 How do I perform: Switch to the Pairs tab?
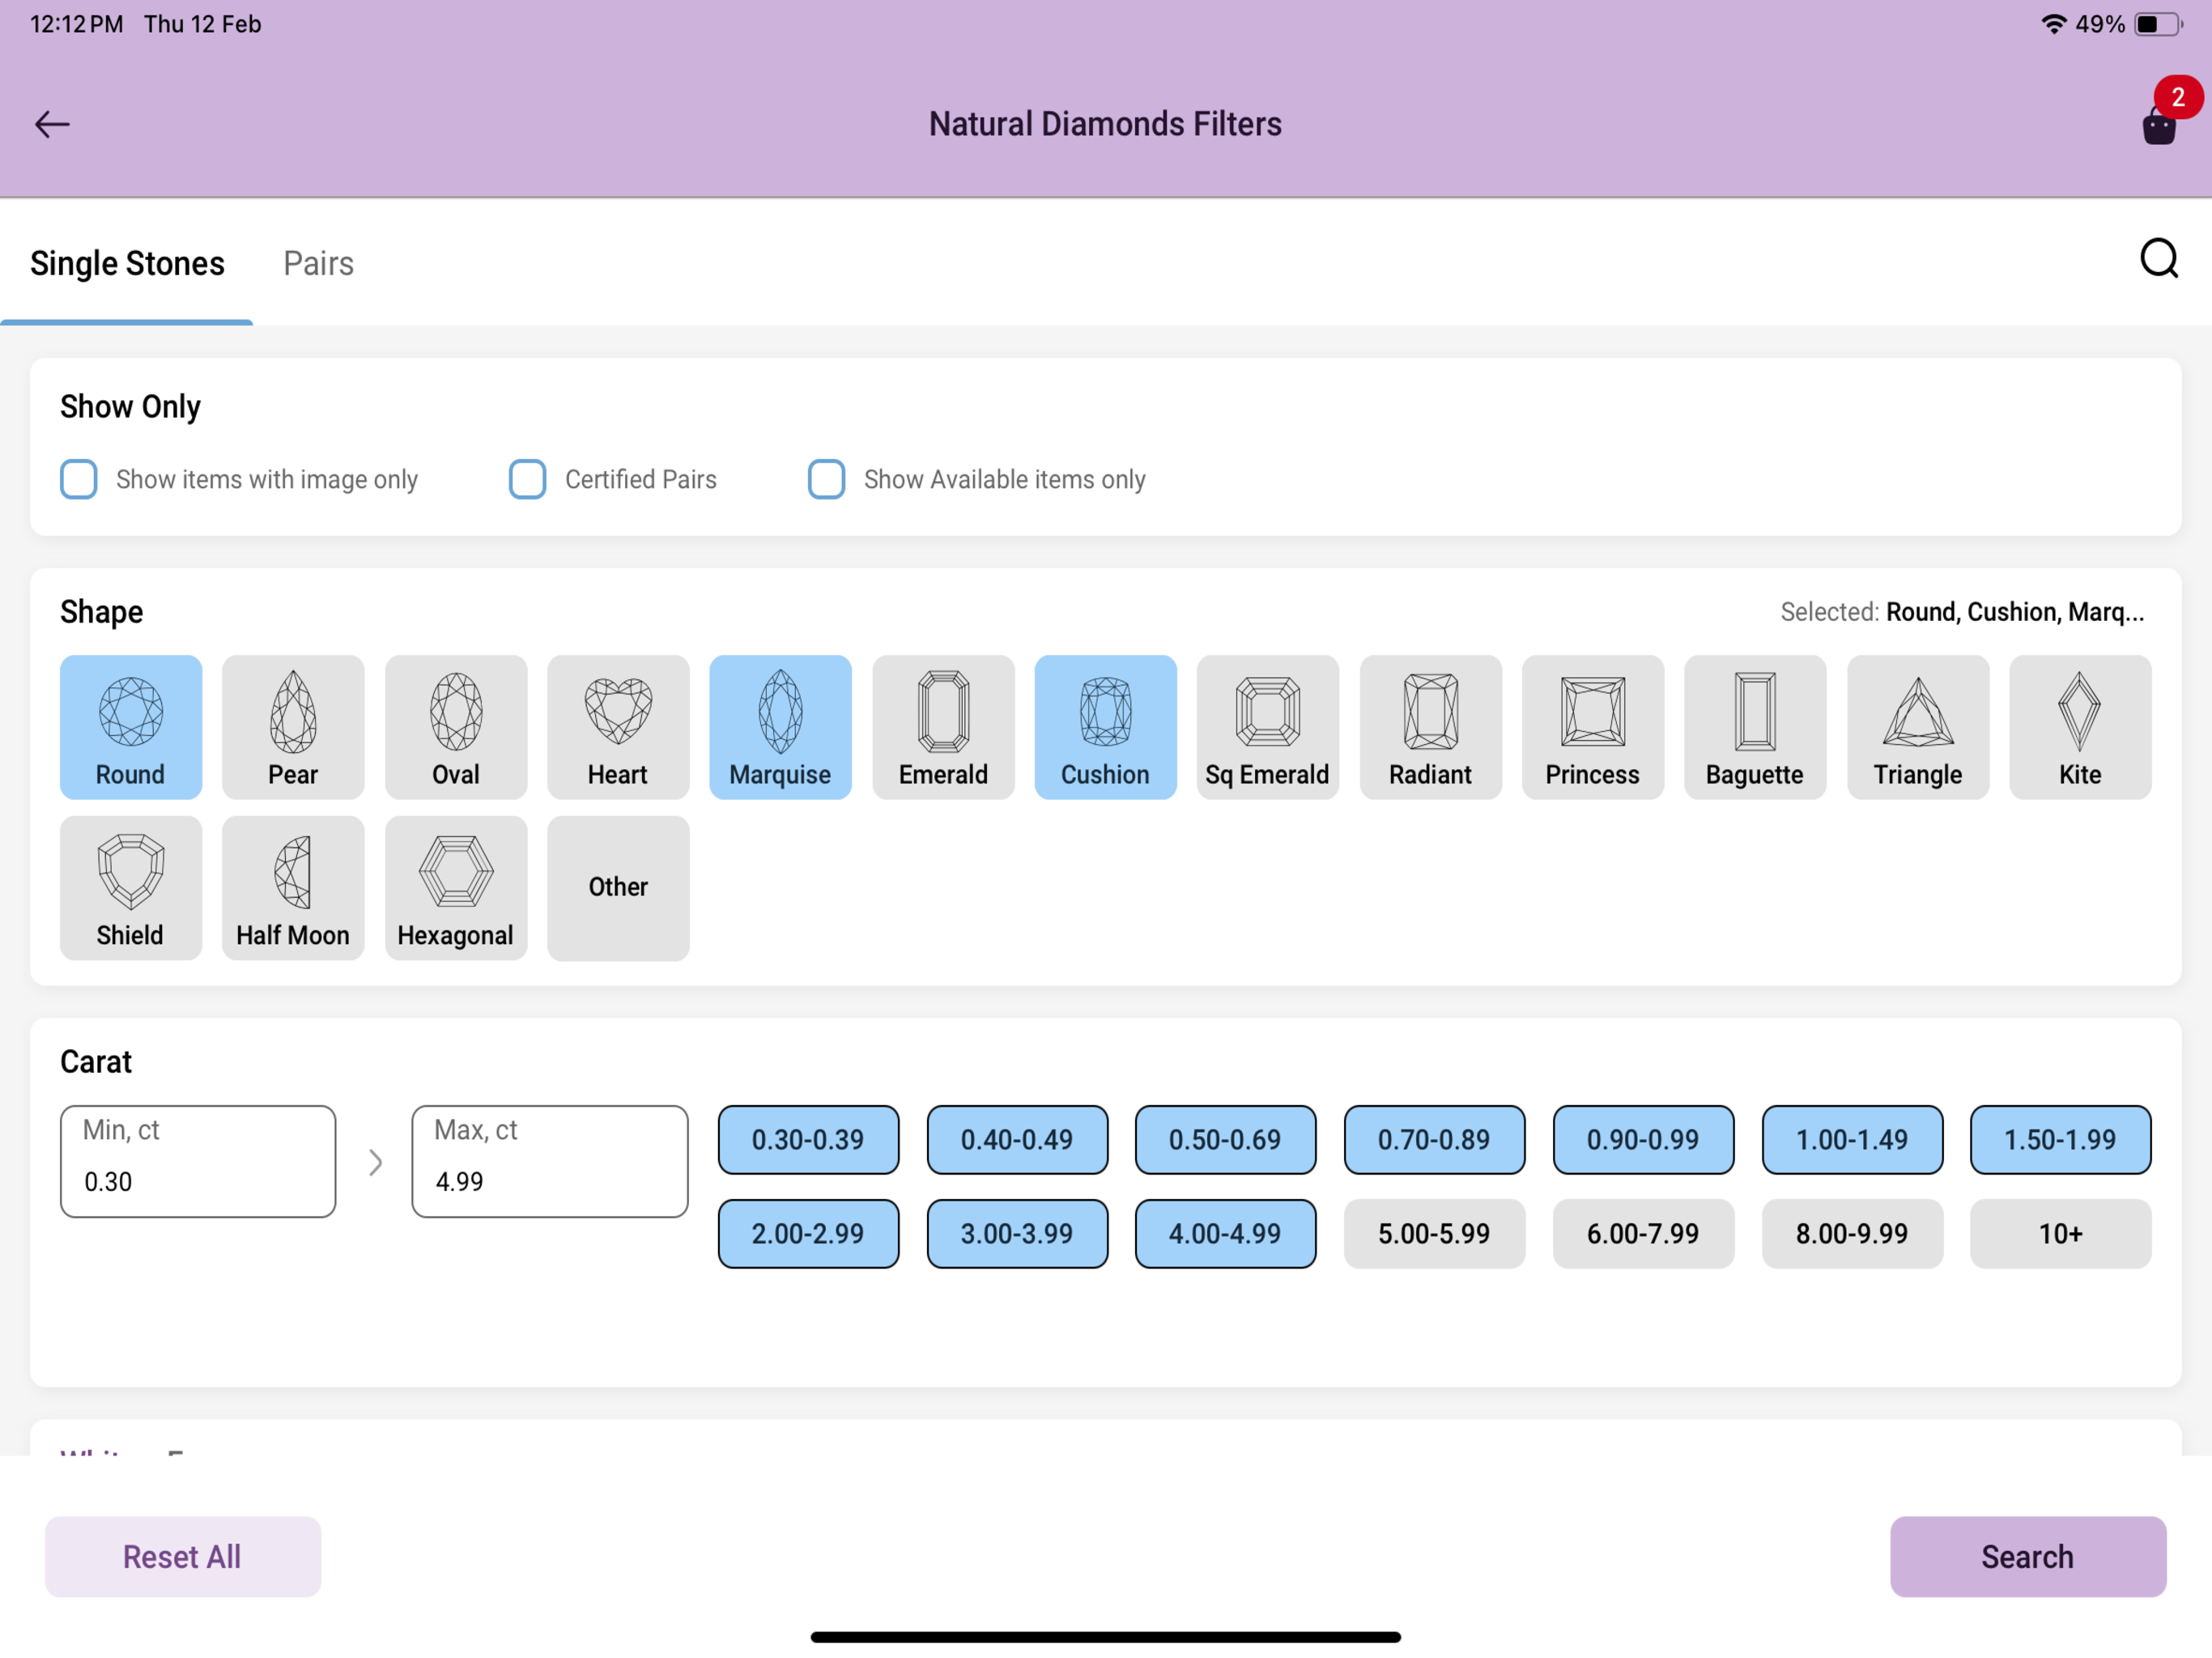[318, 263]
